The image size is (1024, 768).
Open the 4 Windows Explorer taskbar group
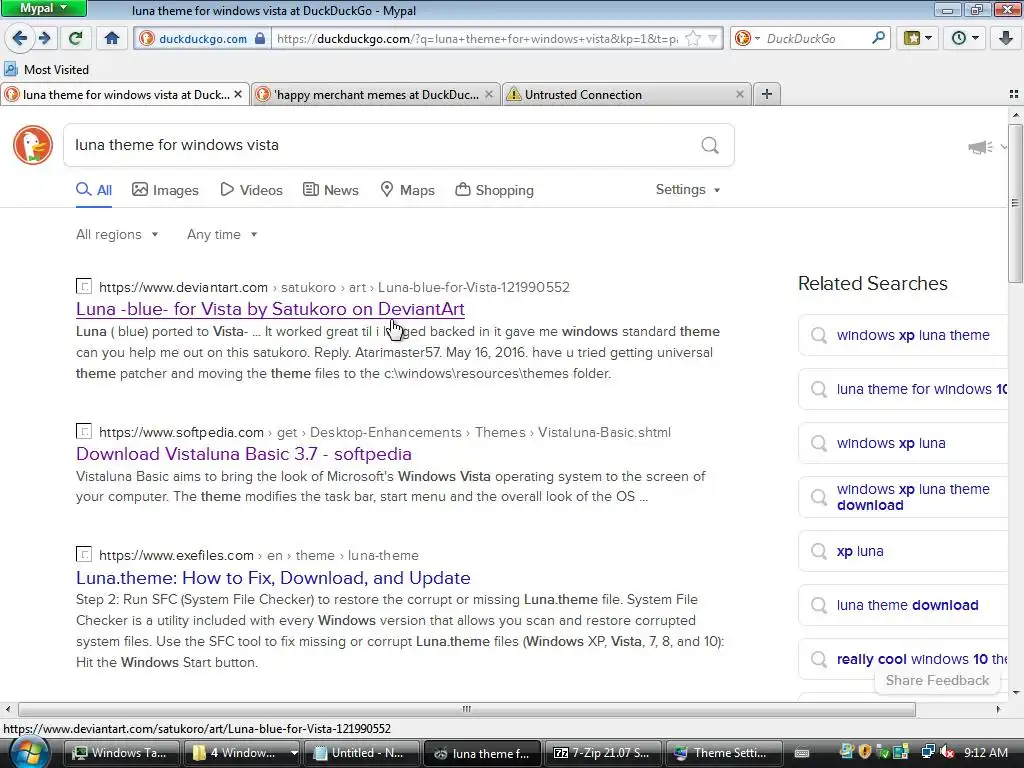tap(243, 753)
